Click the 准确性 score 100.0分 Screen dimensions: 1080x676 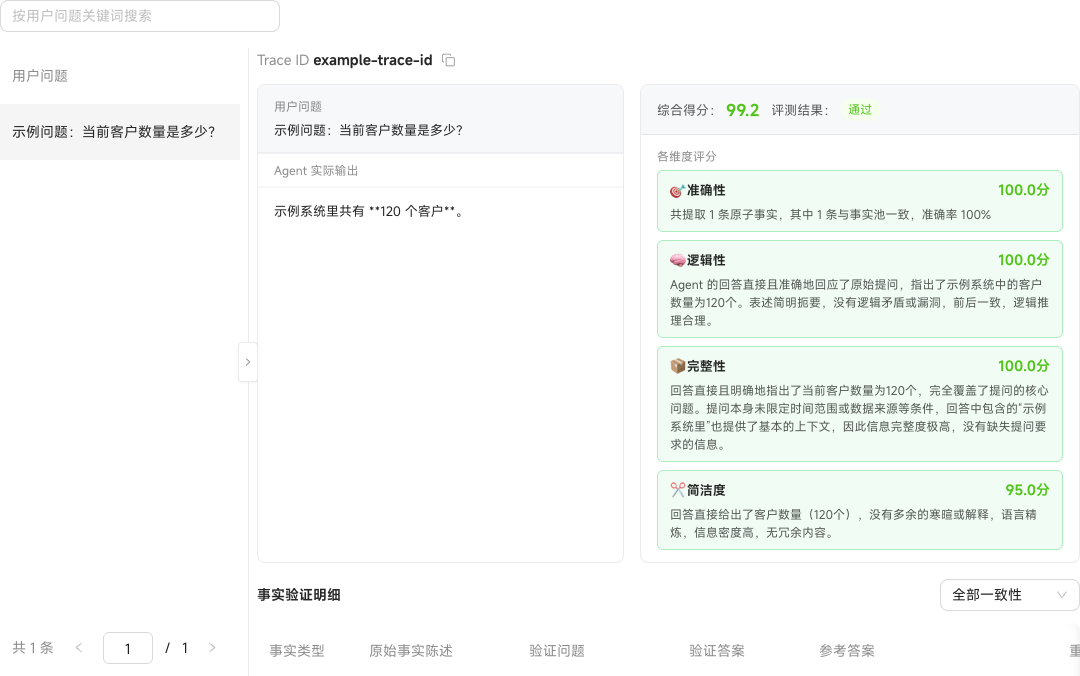point(1023,190)
